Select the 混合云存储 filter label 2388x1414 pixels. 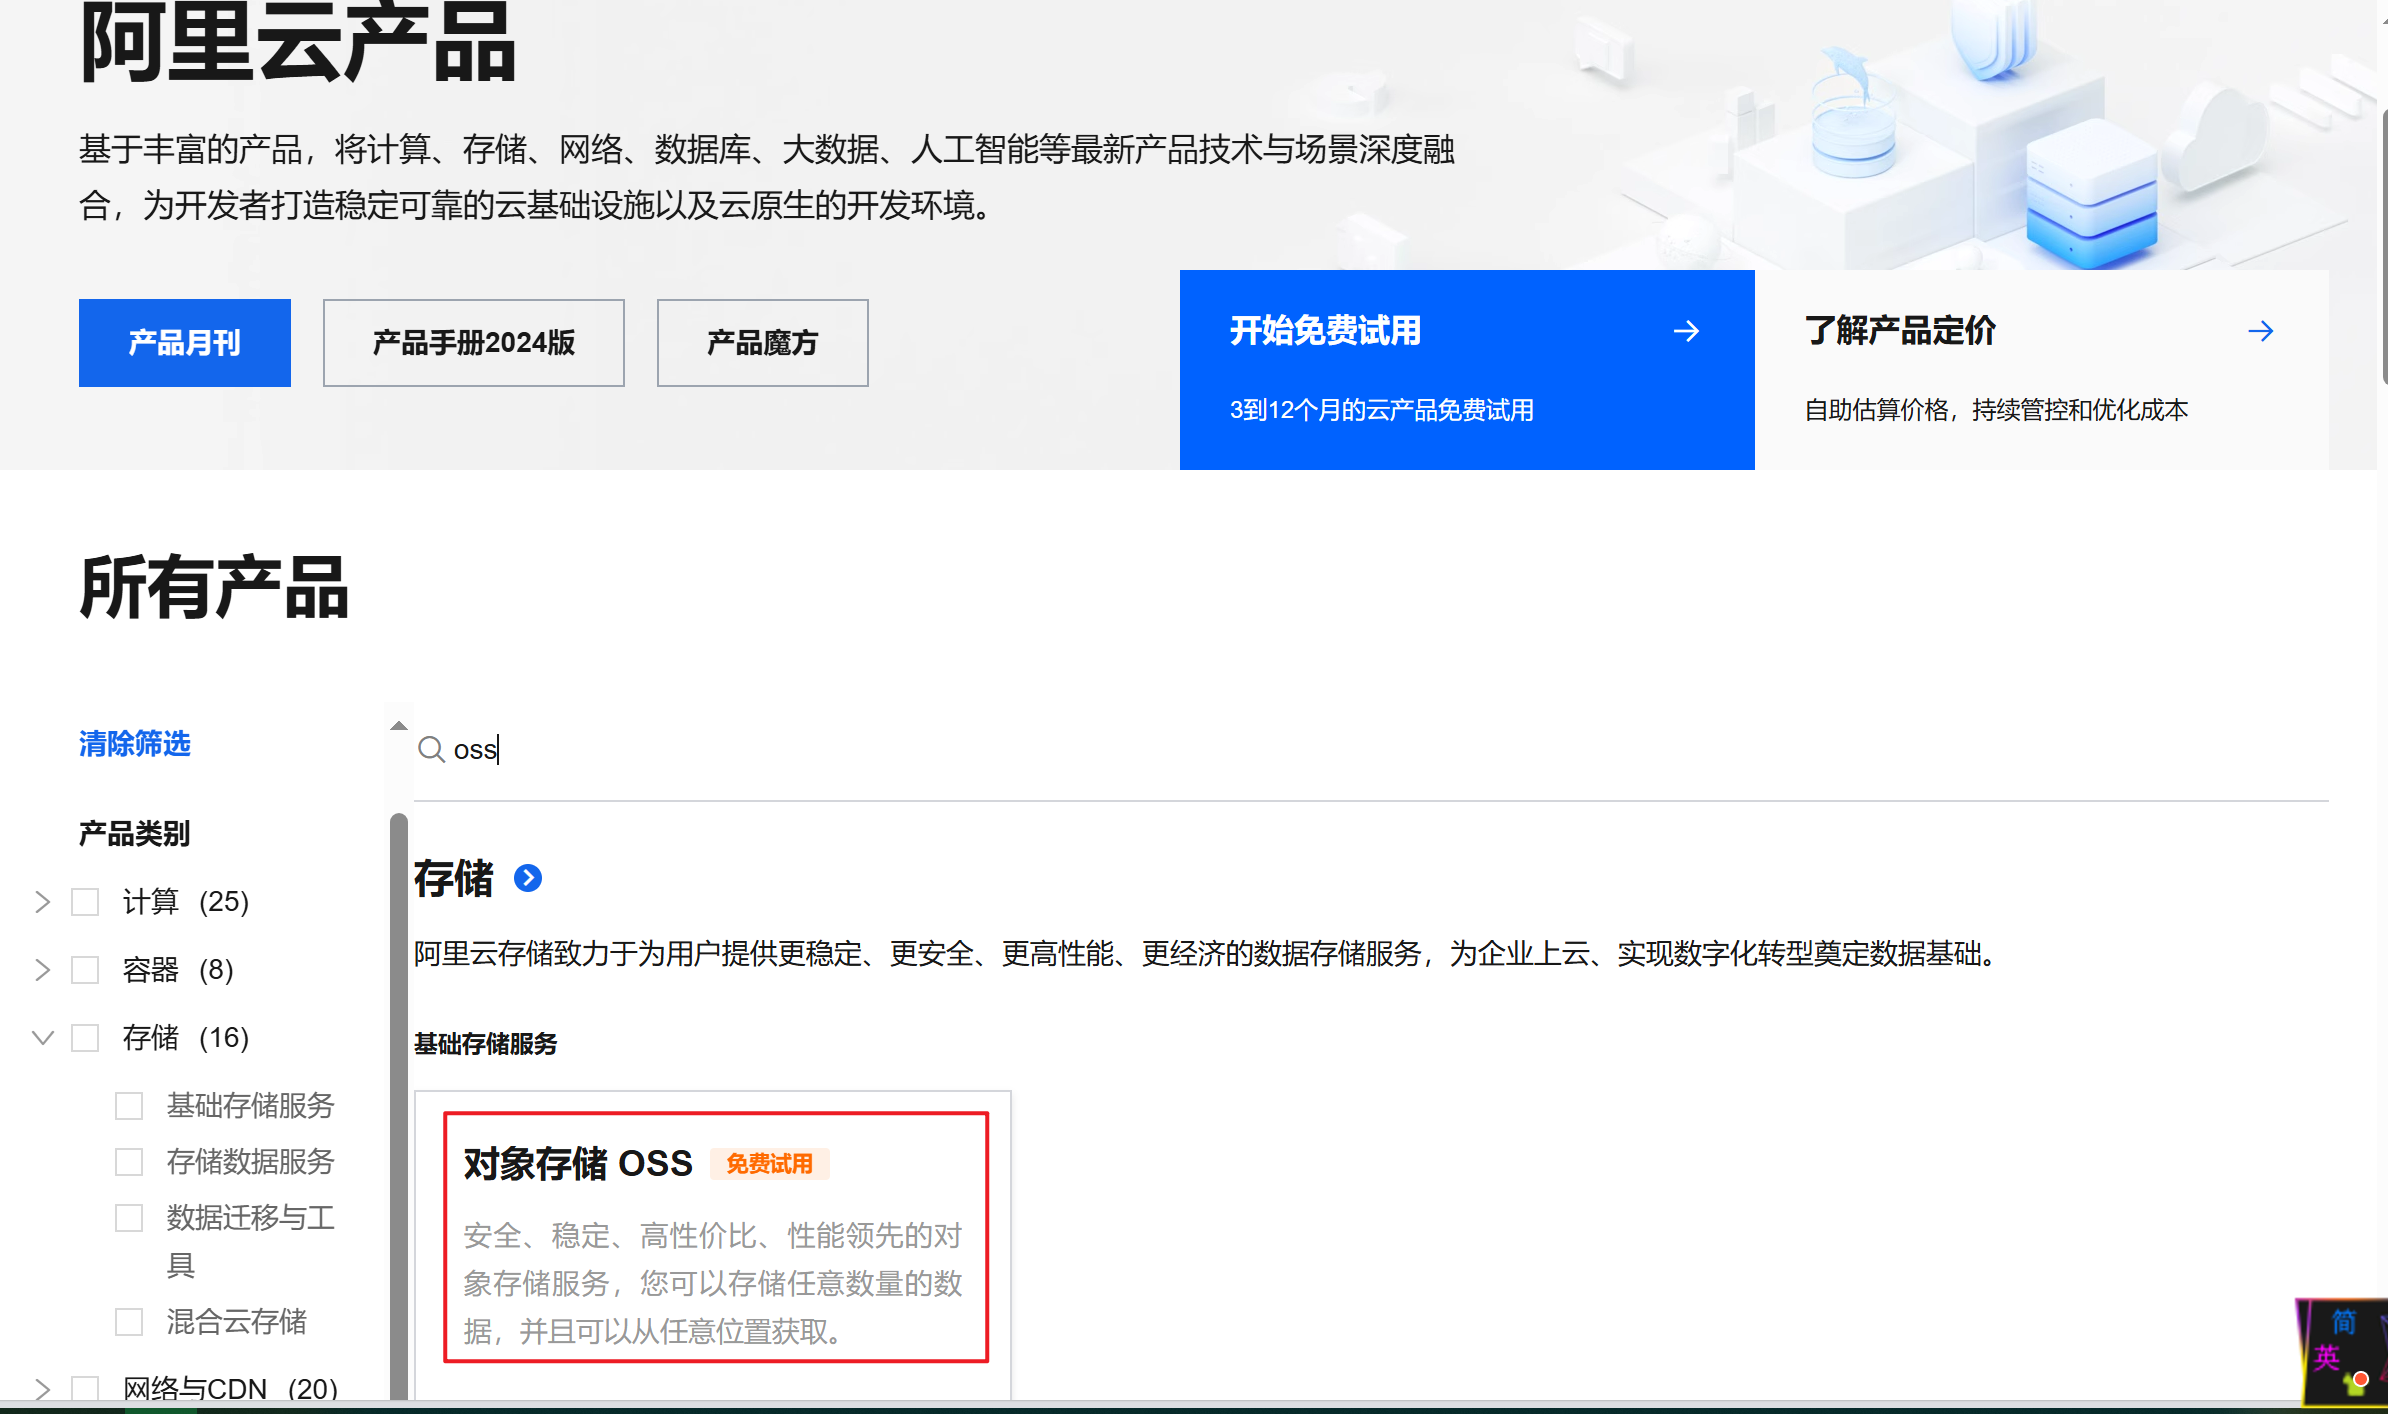237,1322
